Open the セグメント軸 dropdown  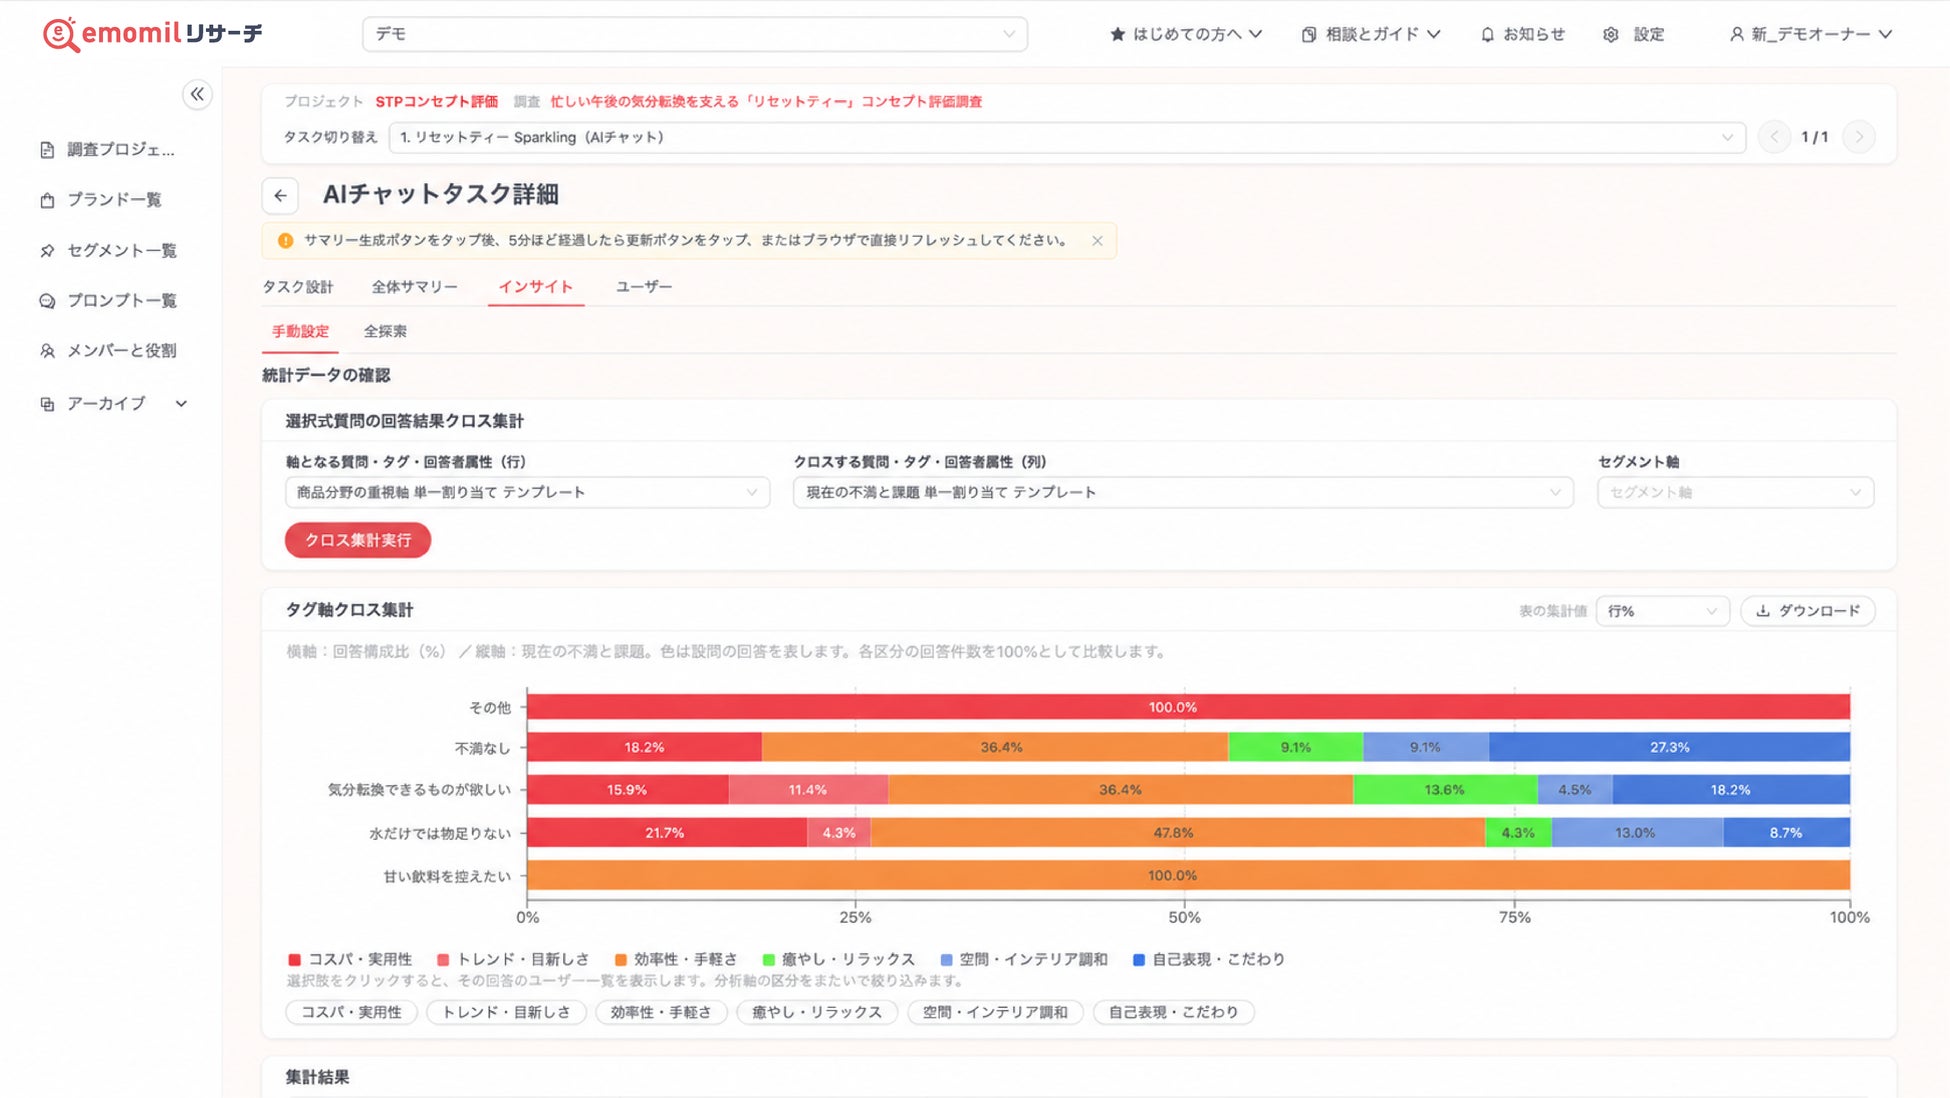(x=1735, y=492)
